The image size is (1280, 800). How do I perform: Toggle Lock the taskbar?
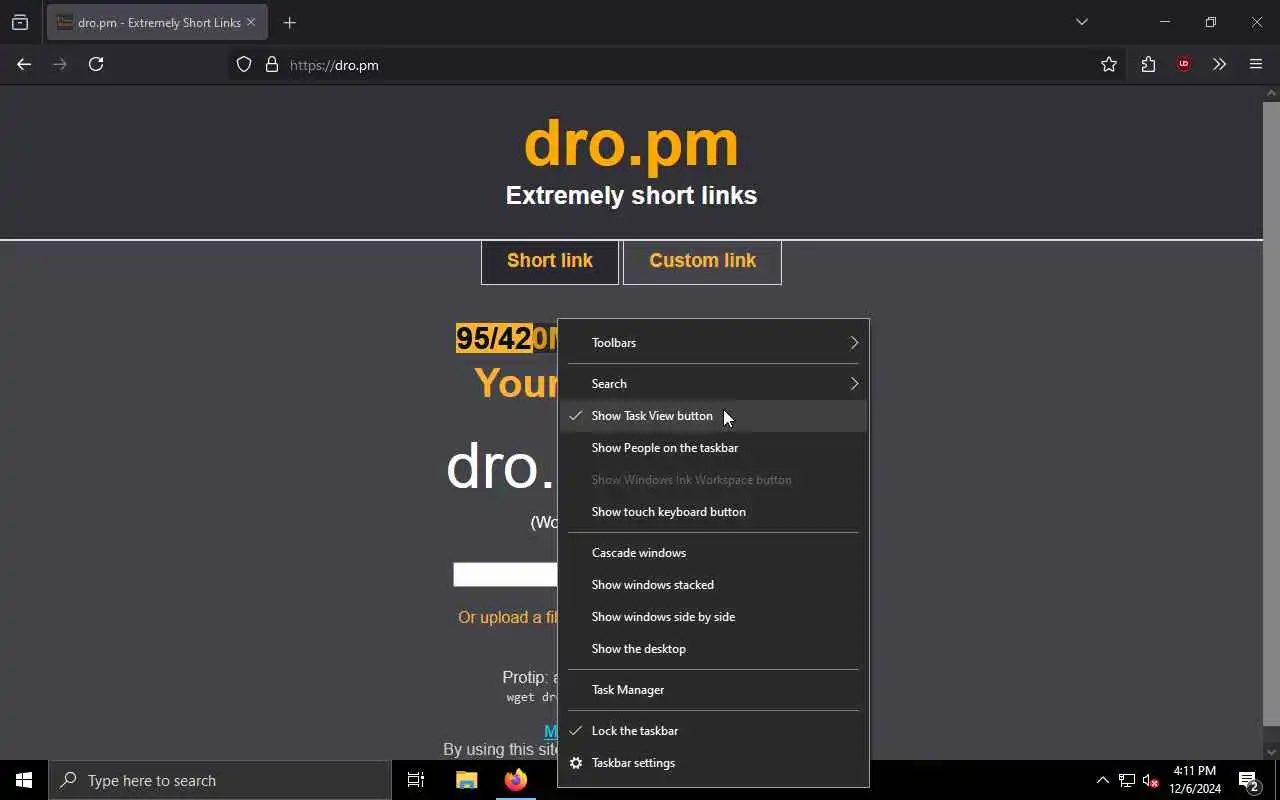pos(713,731)
